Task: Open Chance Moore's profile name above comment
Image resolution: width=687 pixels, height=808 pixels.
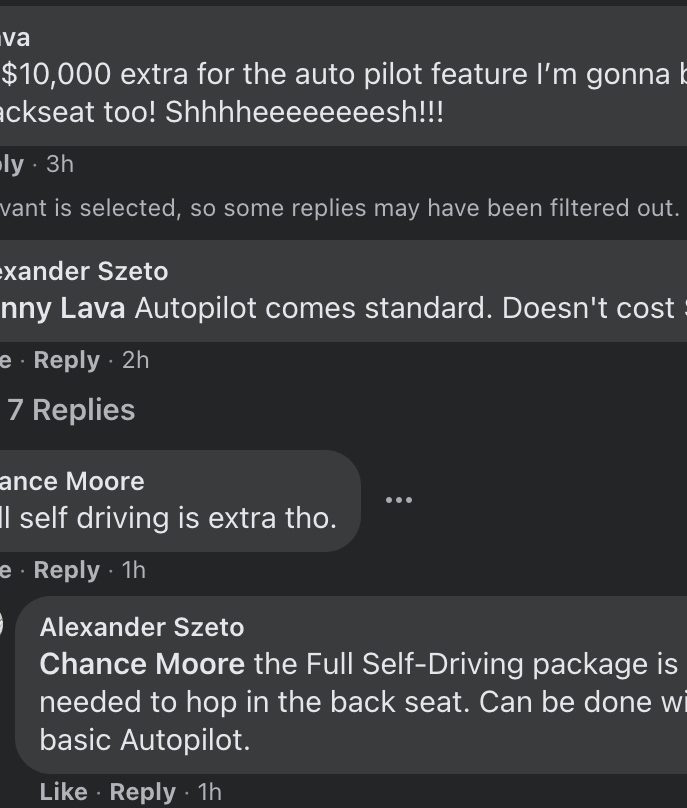Action: coord(72,481)
